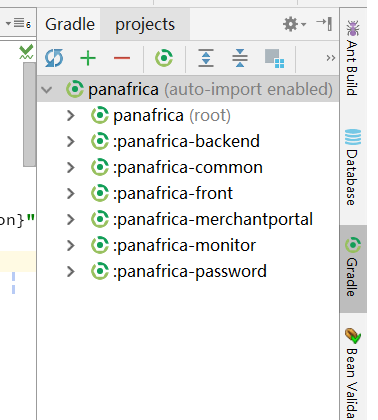Select :panafrica-common in the tree
The height and width of the screenshot is (420, 378).
tap(188, 167)
